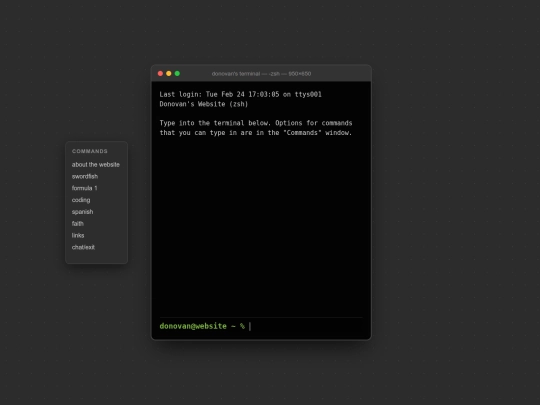
Task: Open the coding command
Action: click(x=81, y=200)
